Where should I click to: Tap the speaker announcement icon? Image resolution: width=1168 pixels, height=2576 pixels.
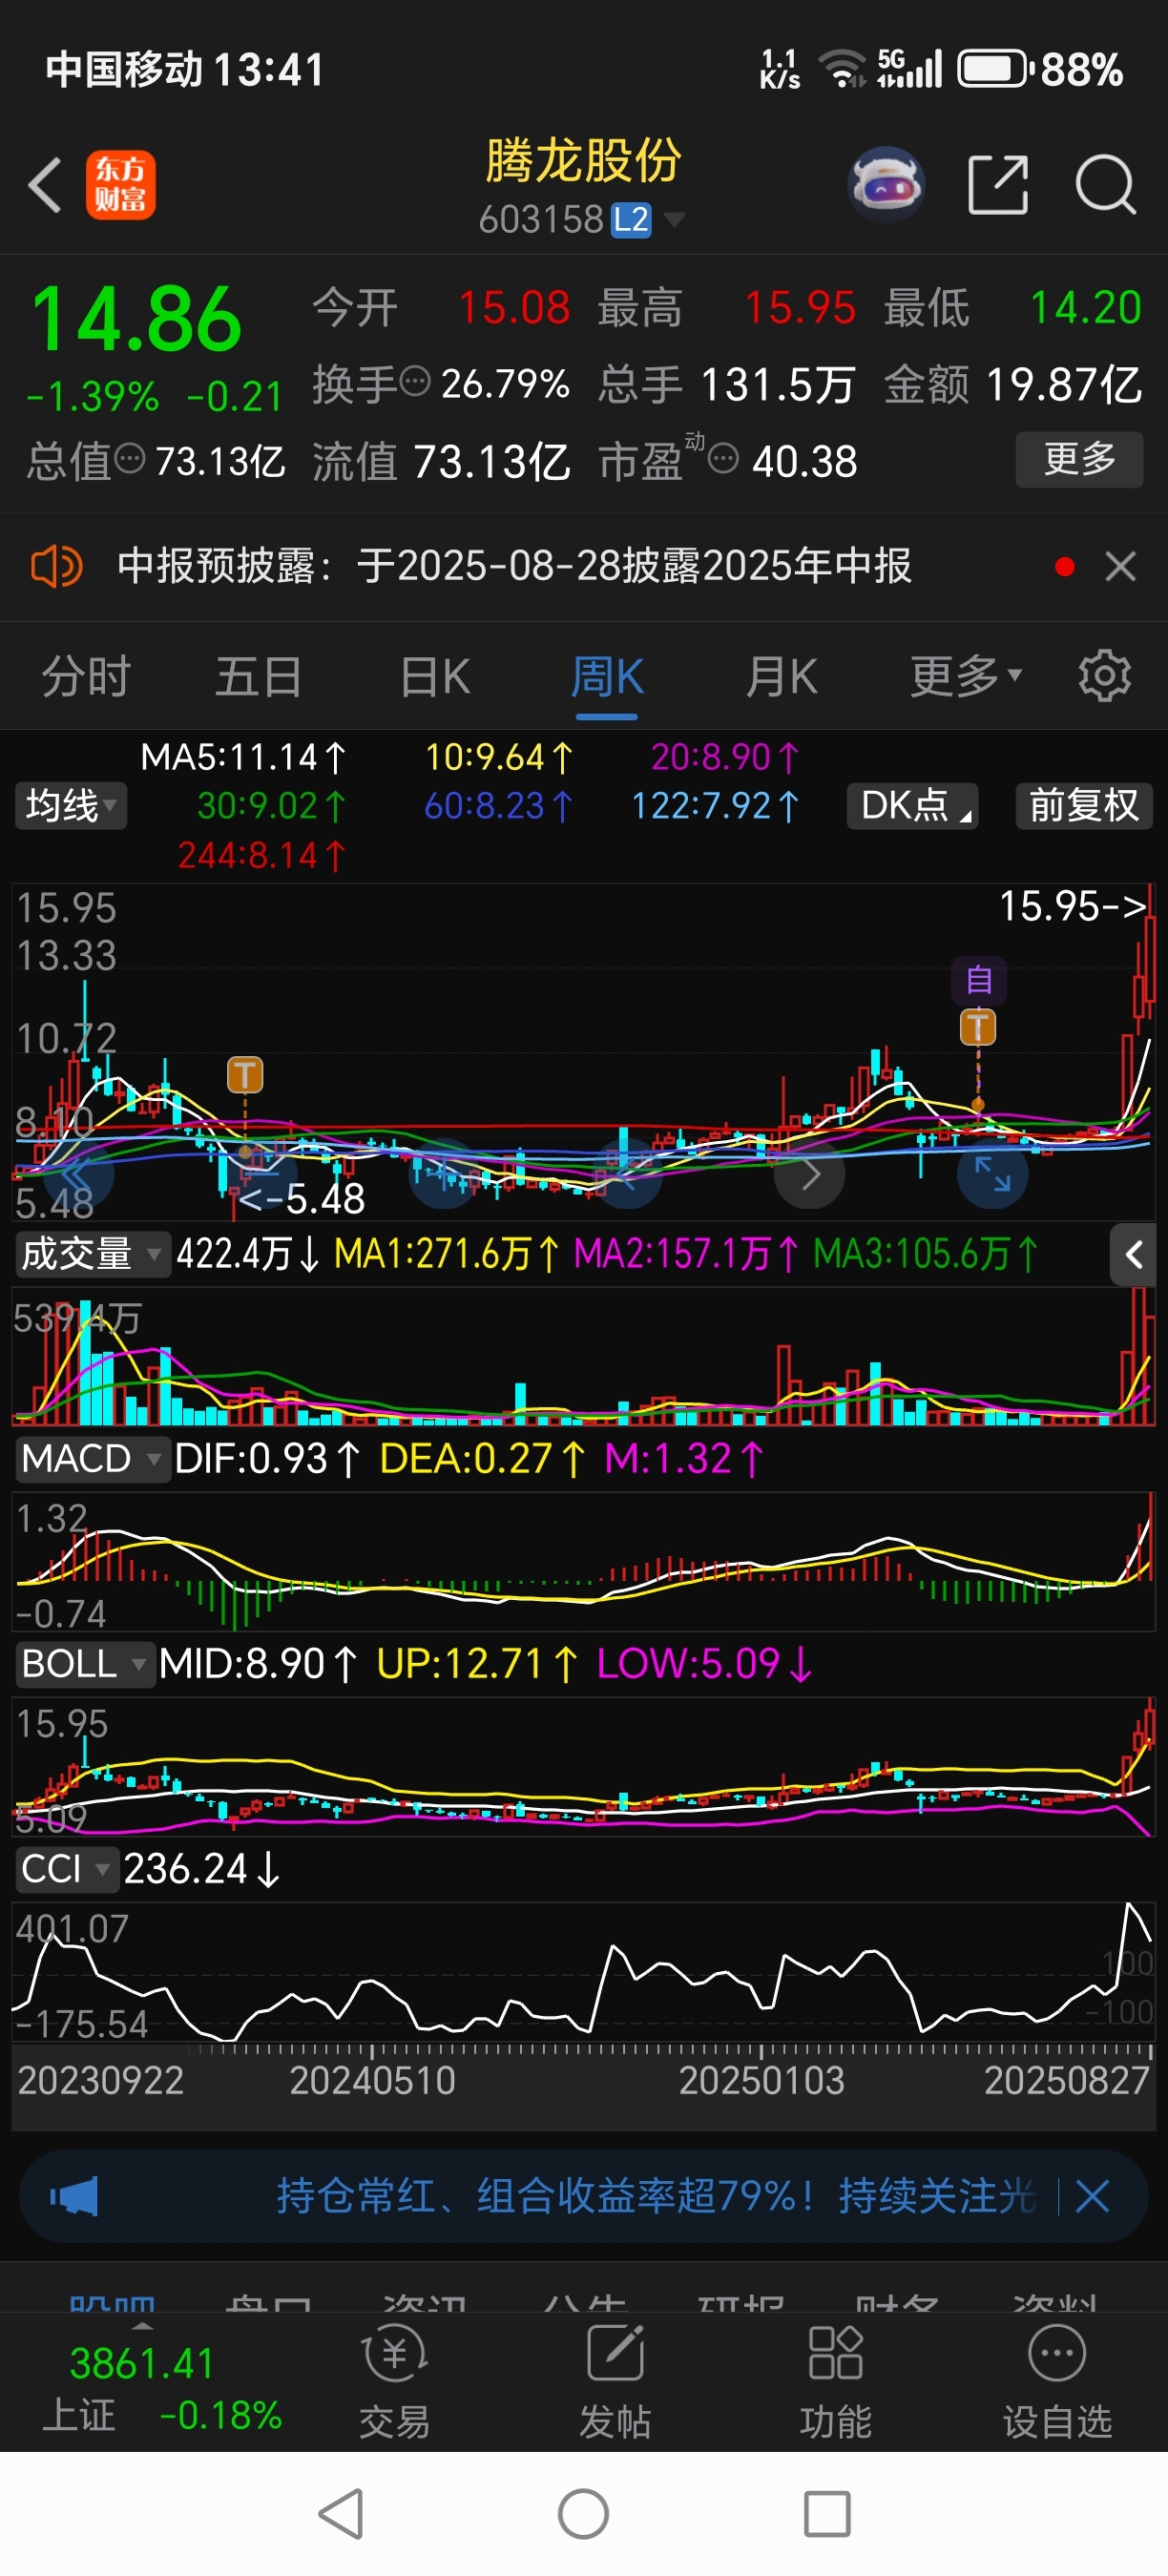[57, 567]
